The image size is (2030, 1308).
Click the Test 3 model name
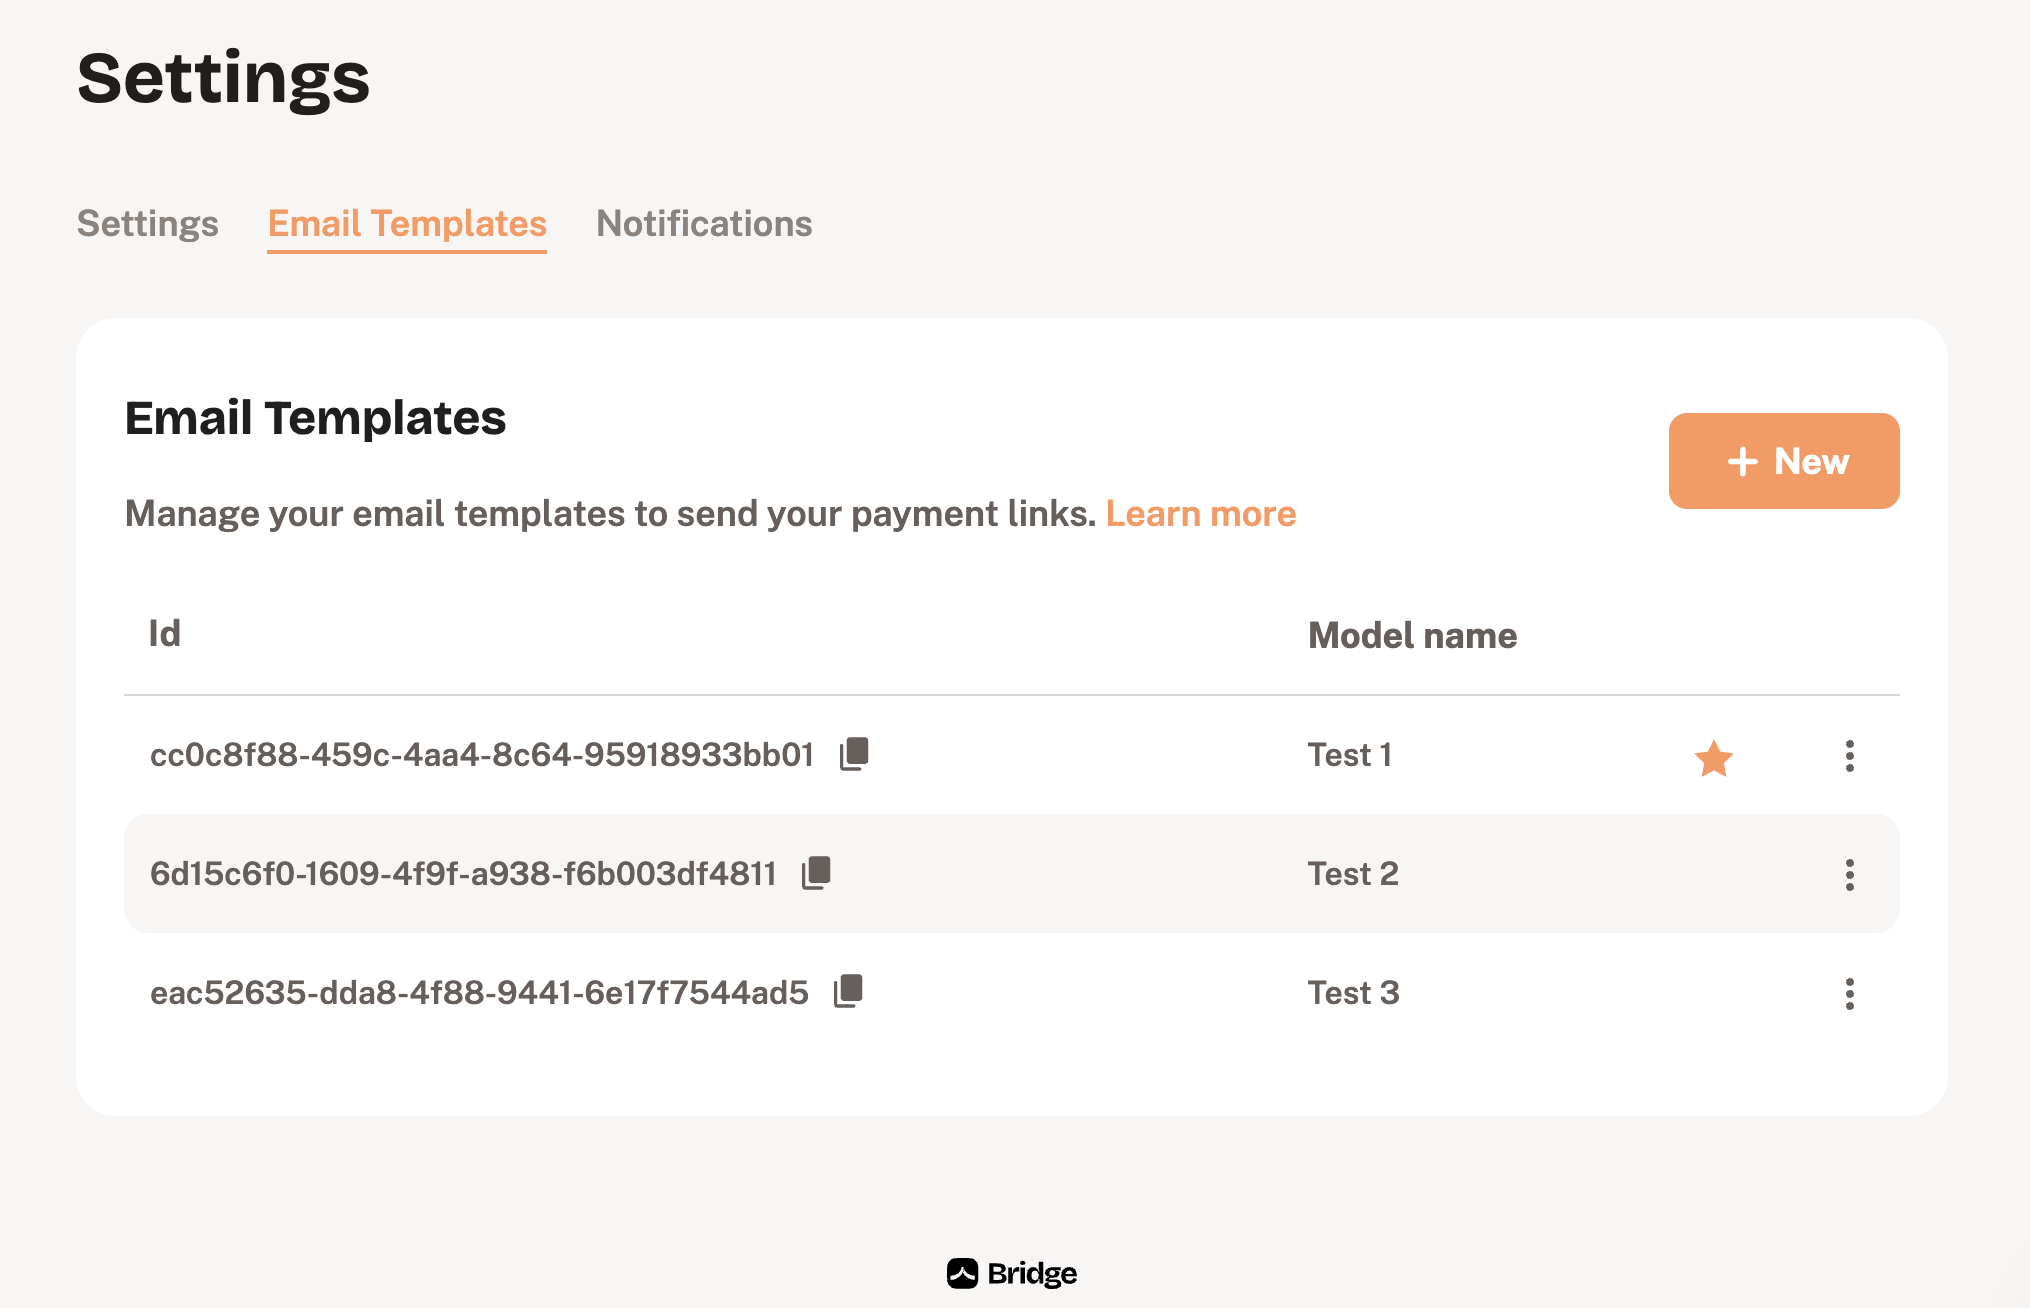tap(1354, 993)
